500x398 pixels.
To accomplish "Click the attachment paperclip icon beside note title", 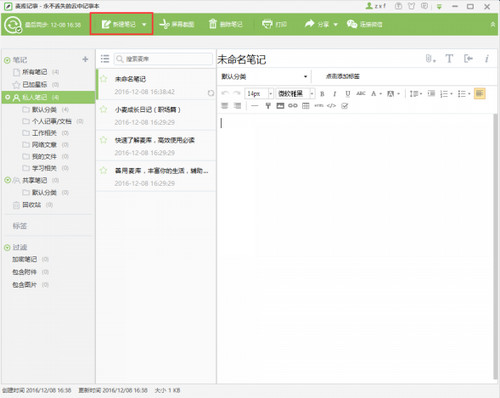I will 430,59.
